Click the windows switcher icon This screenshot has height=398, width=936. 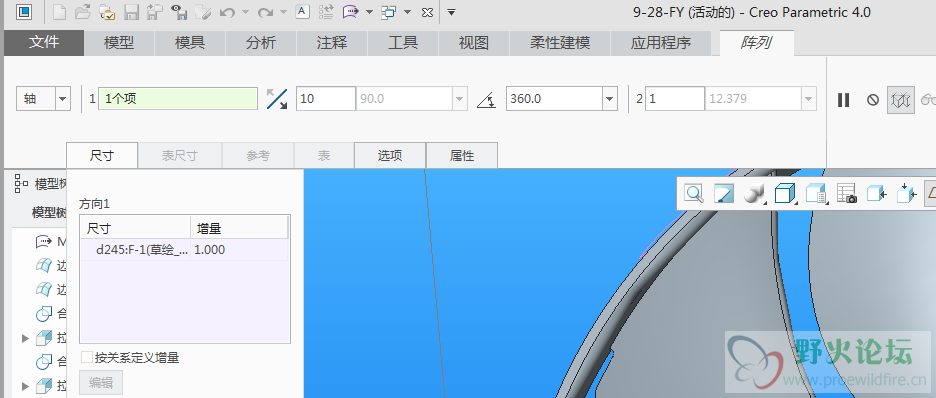(x=389, y=12)
